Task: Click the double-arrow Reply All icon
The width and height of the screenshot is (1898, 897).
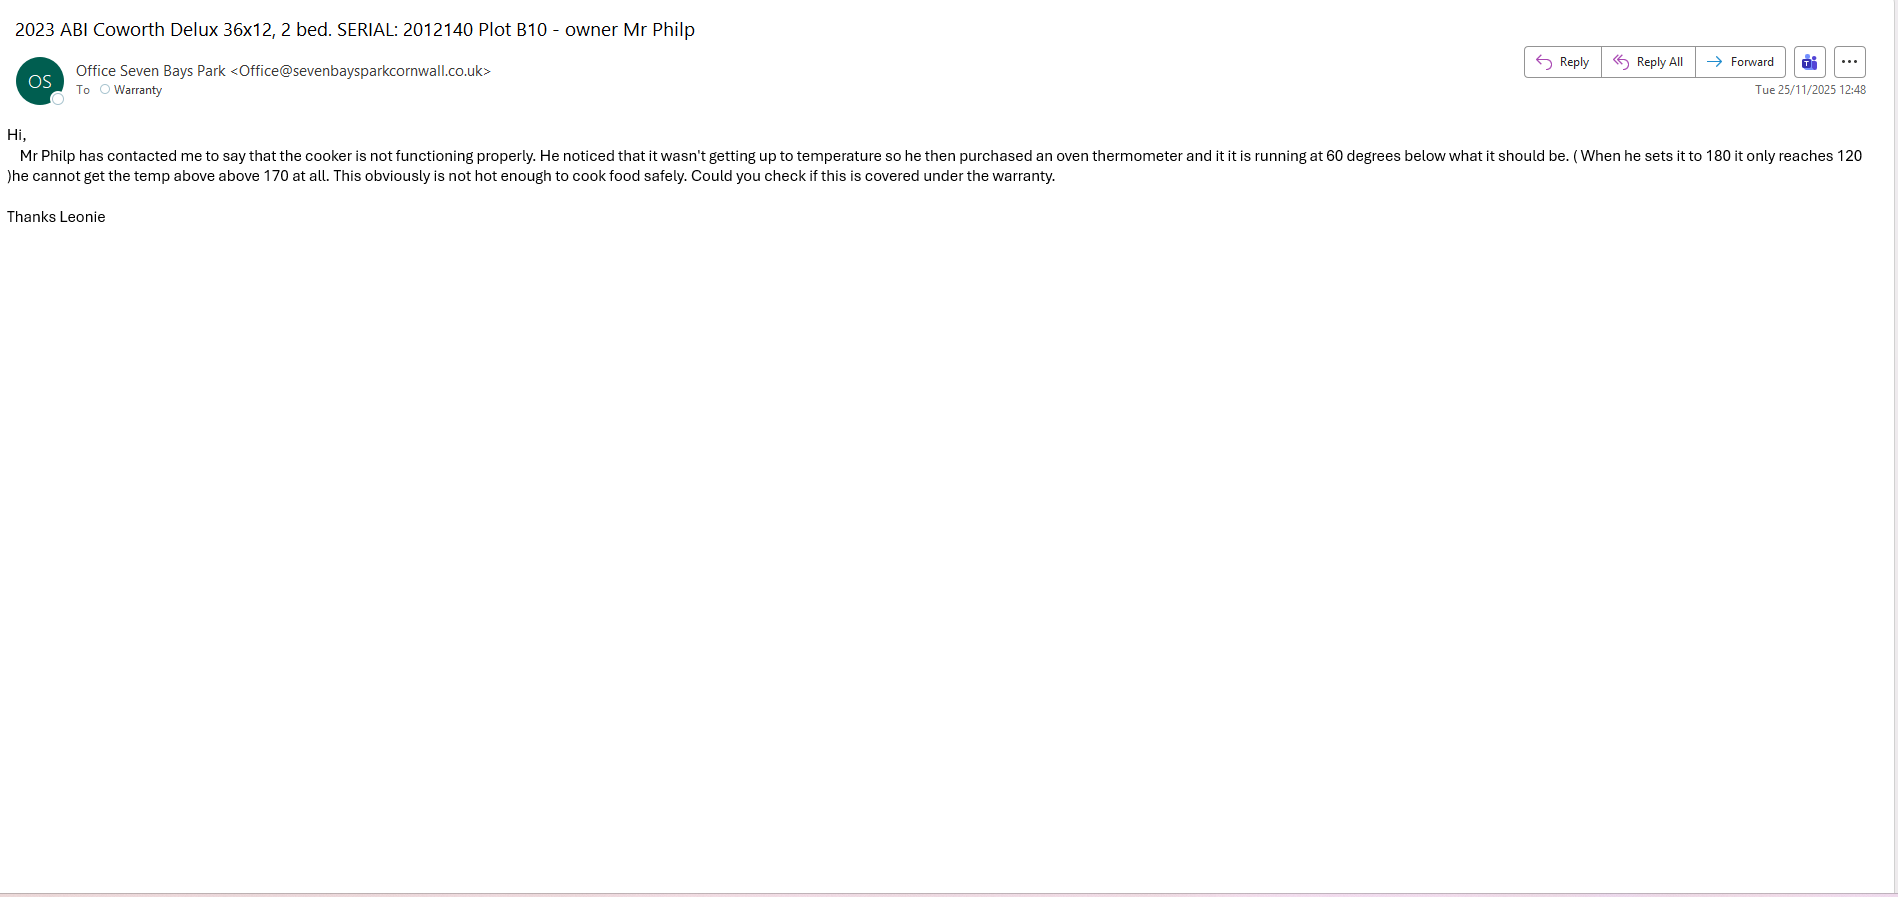Action: coord(1621,62)
